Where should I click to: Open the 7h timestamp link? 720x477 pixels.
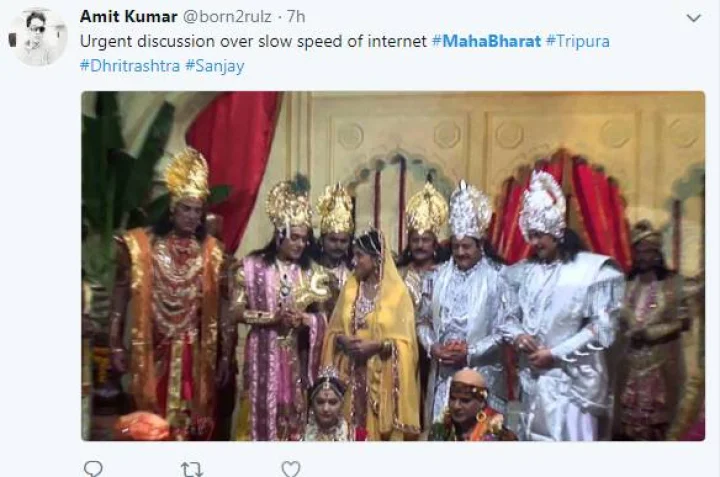tap(296, 17)
